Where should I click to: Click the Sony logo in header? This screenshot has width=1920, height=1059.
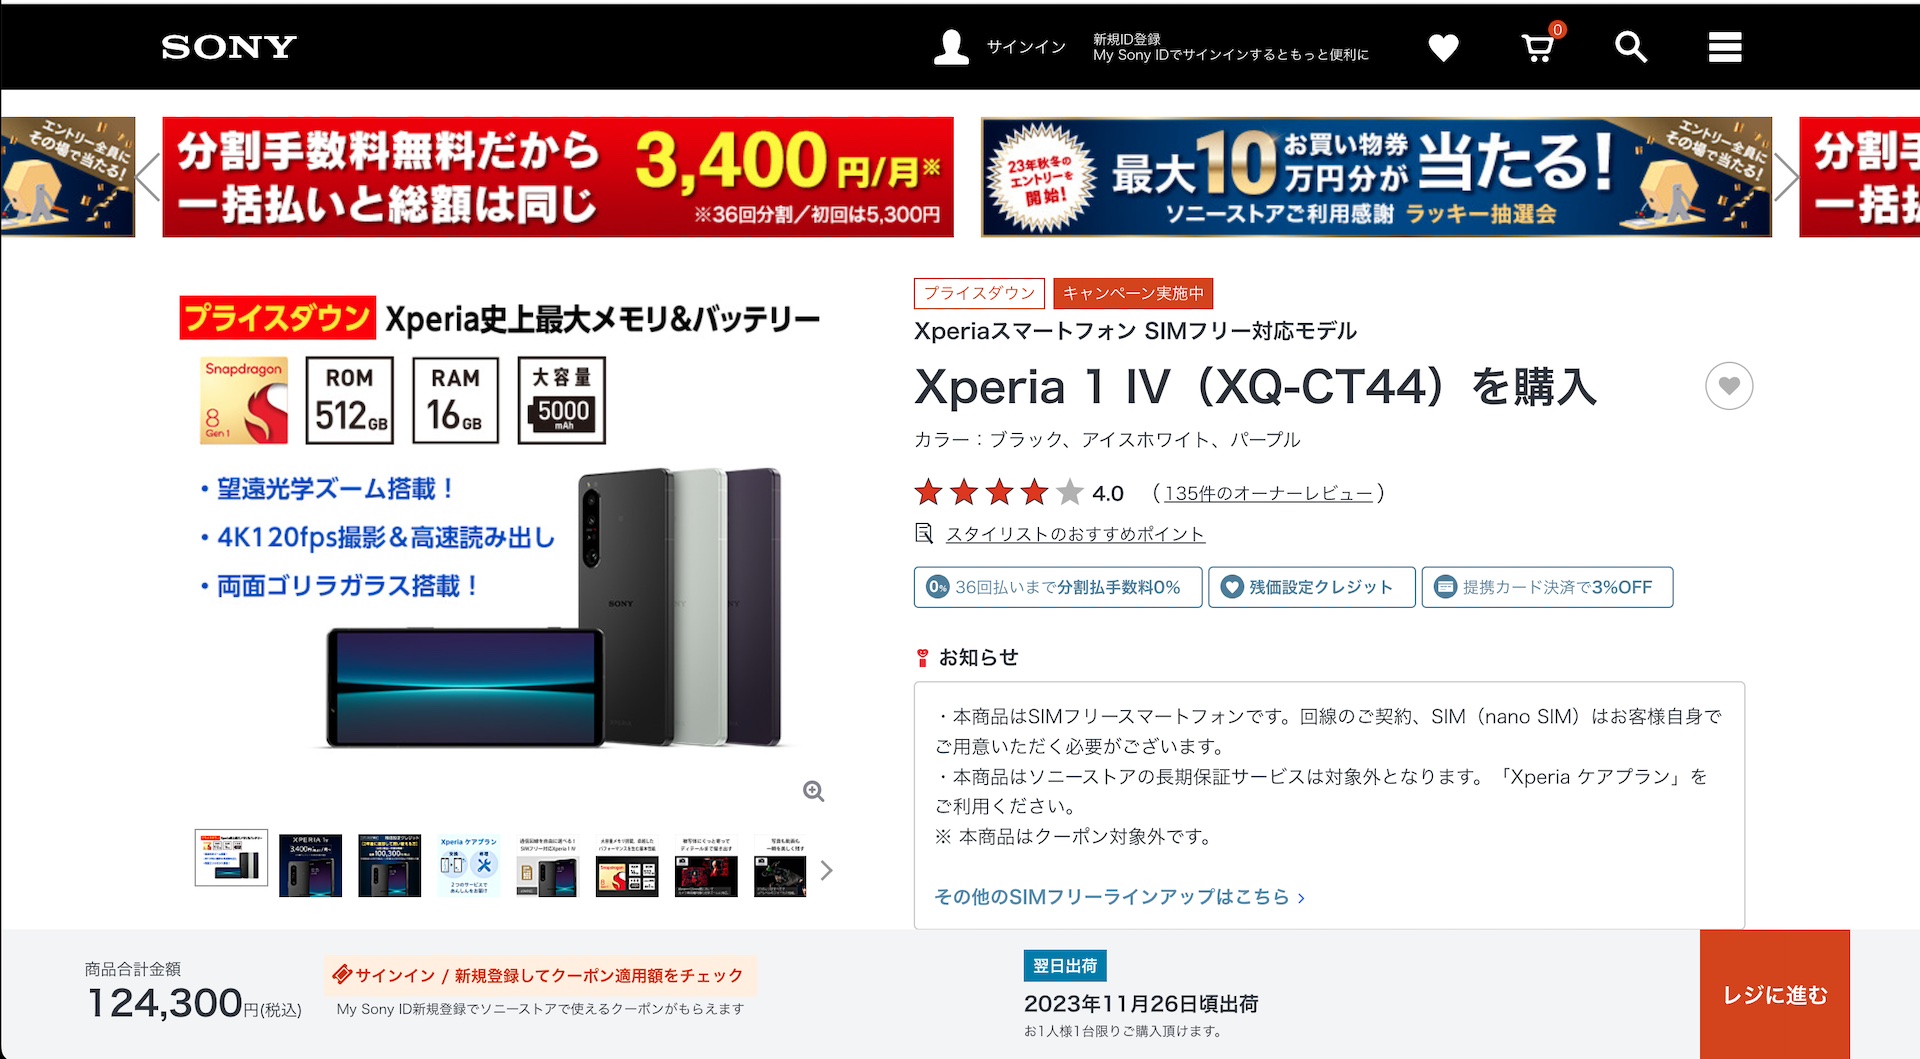click(229, 47)
